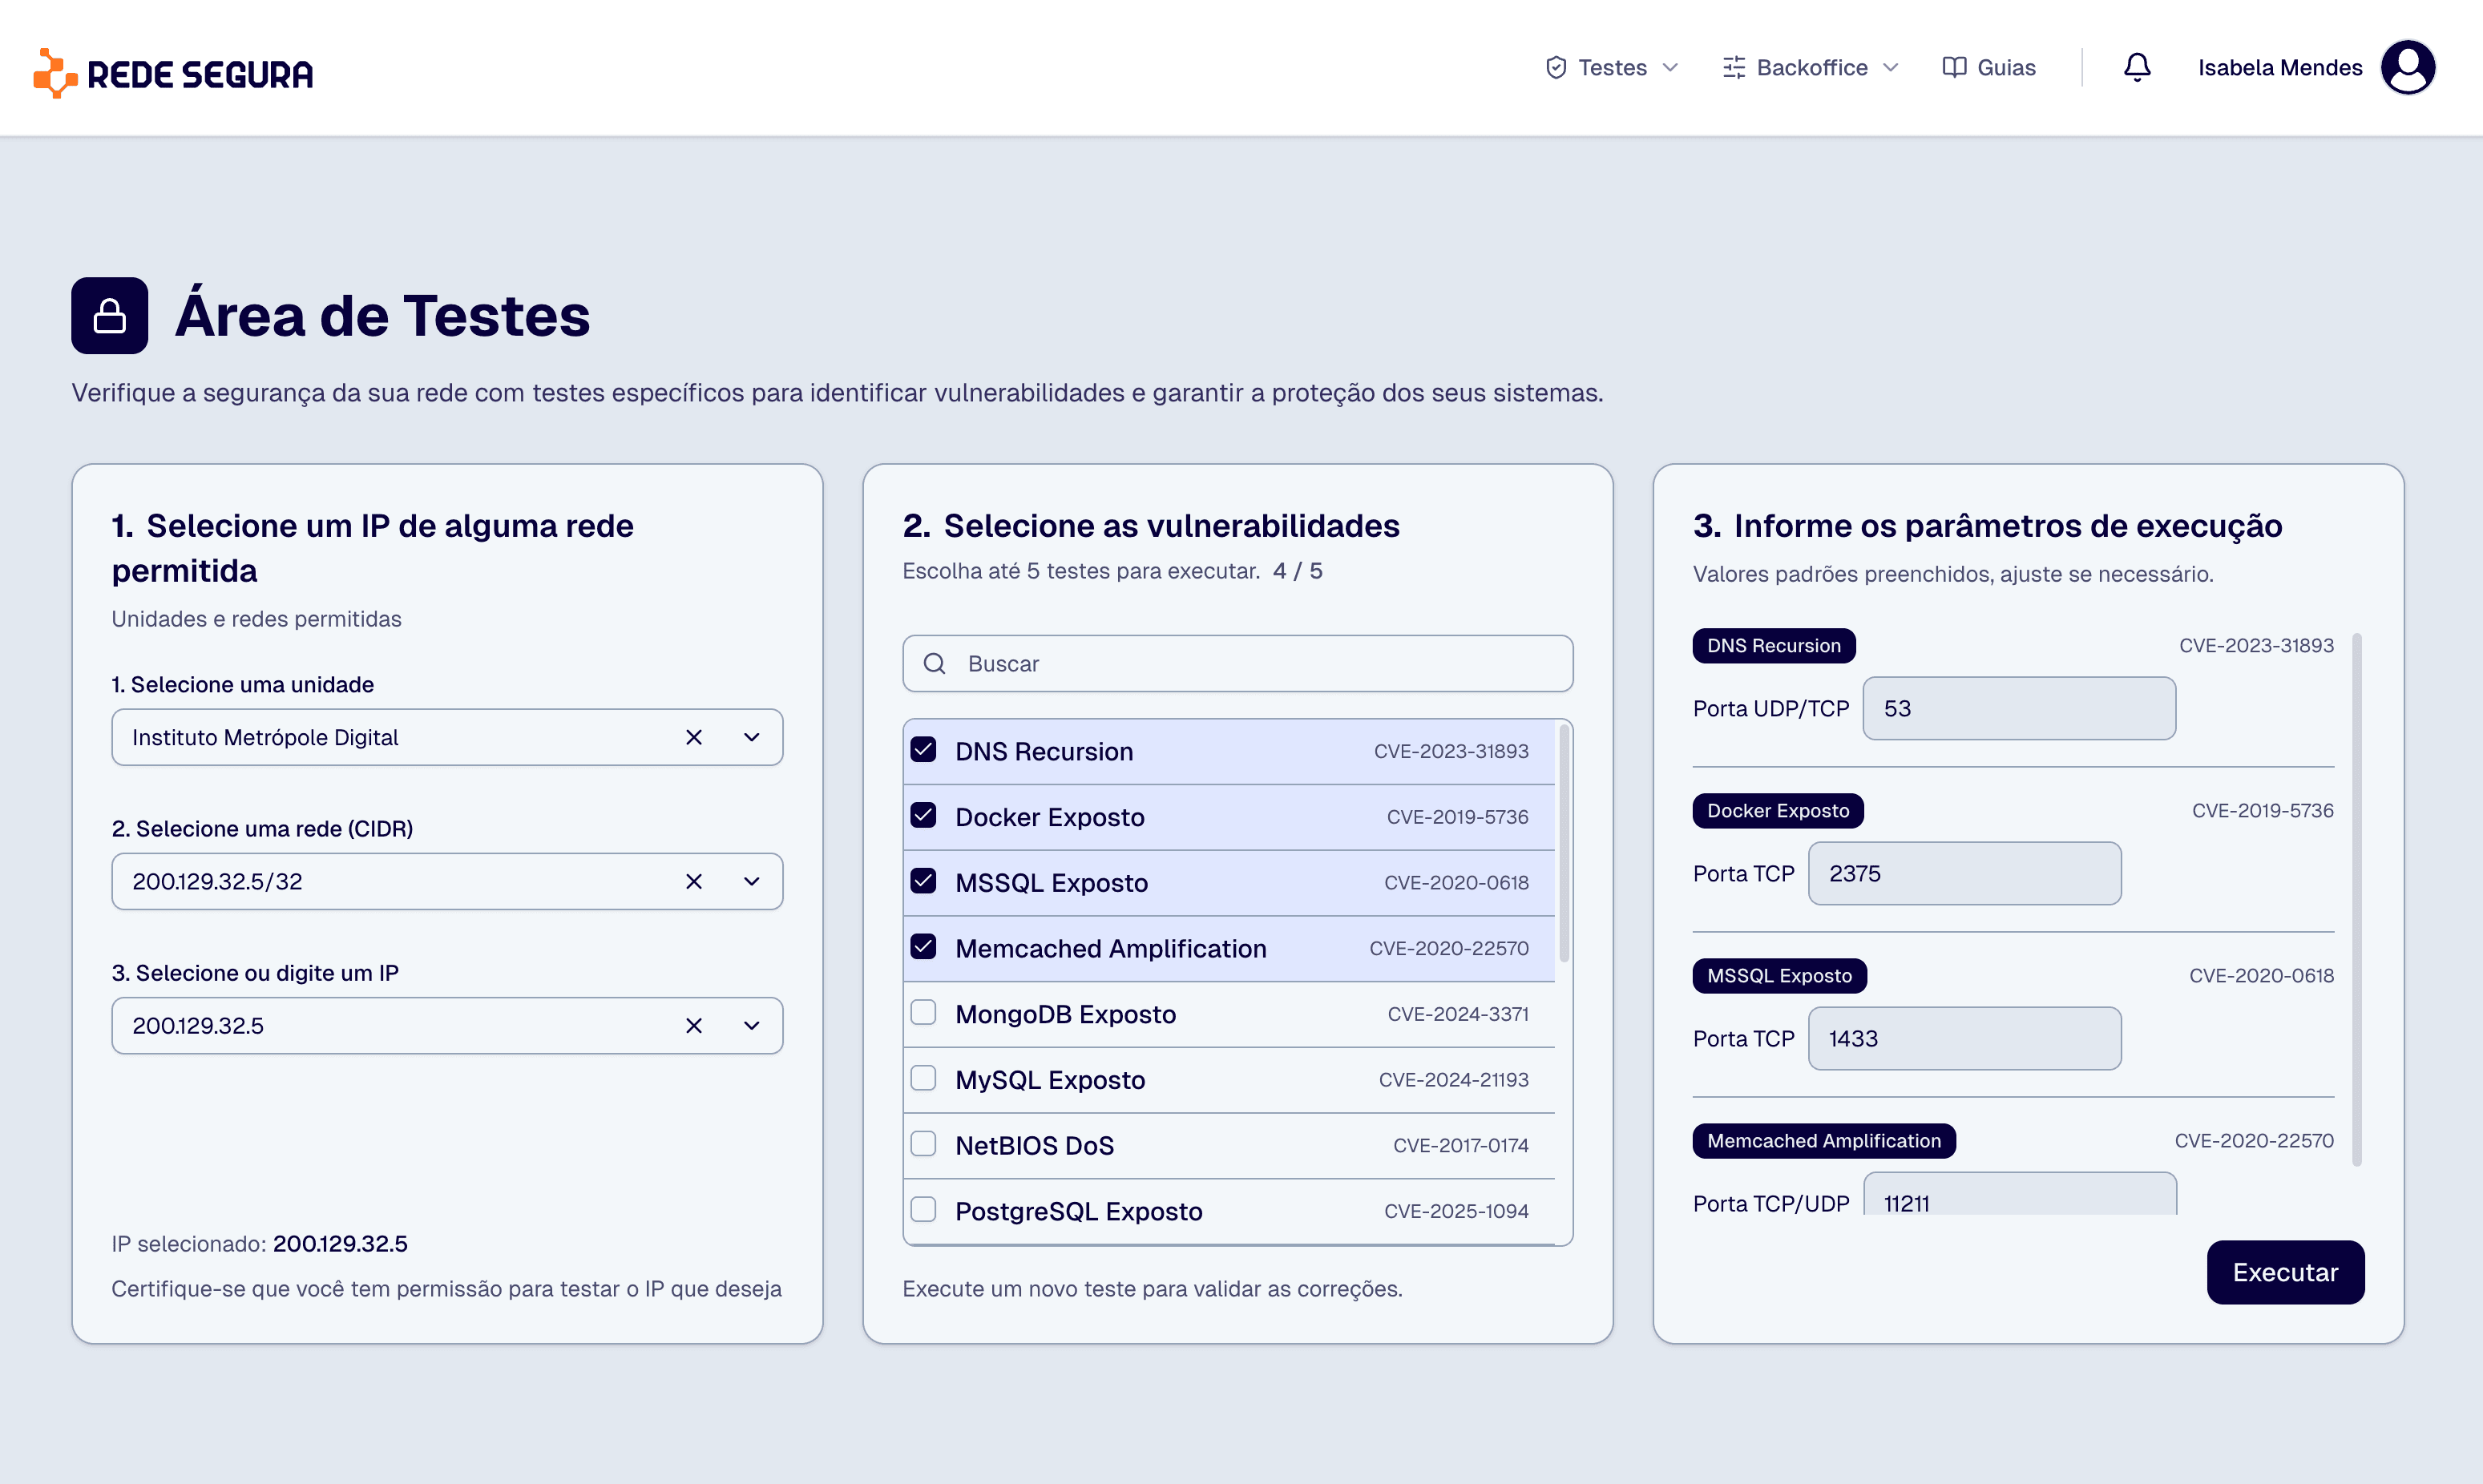This screenshot has height=1484, width=2483.
Task: Click the search magnifier icon in Buscar
Action: pos(934,664)
